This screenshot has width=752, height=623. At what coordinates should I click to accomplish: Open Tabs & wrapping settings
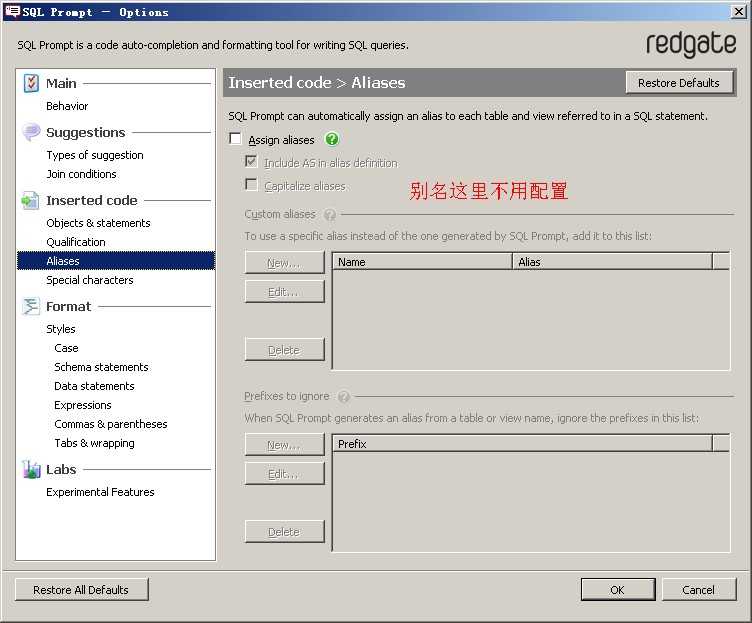[94, 443]
